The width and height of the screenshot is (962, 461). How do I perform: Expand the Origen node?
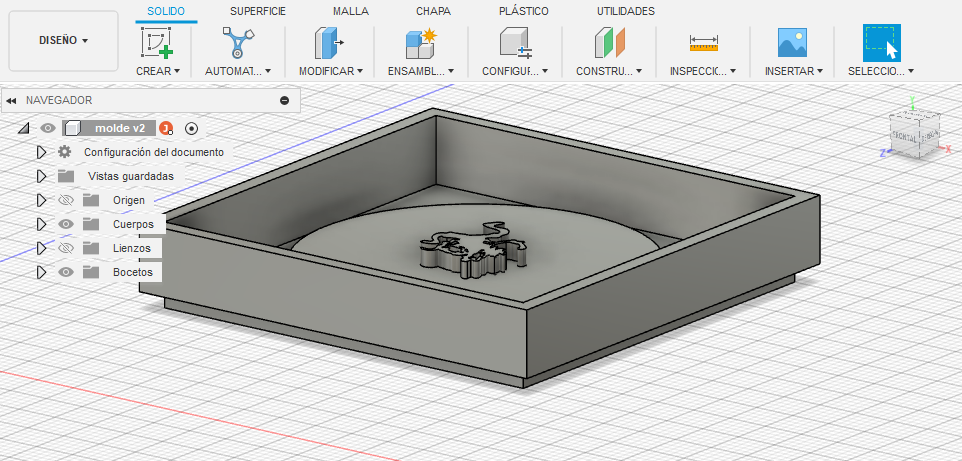(x=41, y=200)
